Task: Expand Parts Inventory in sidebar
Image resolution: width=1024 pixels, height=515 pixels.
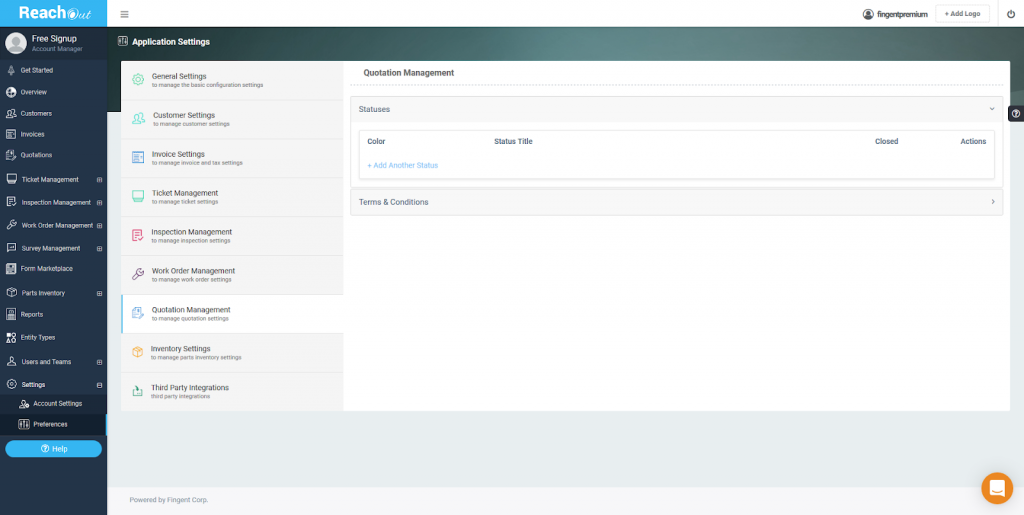Action: 99,293
